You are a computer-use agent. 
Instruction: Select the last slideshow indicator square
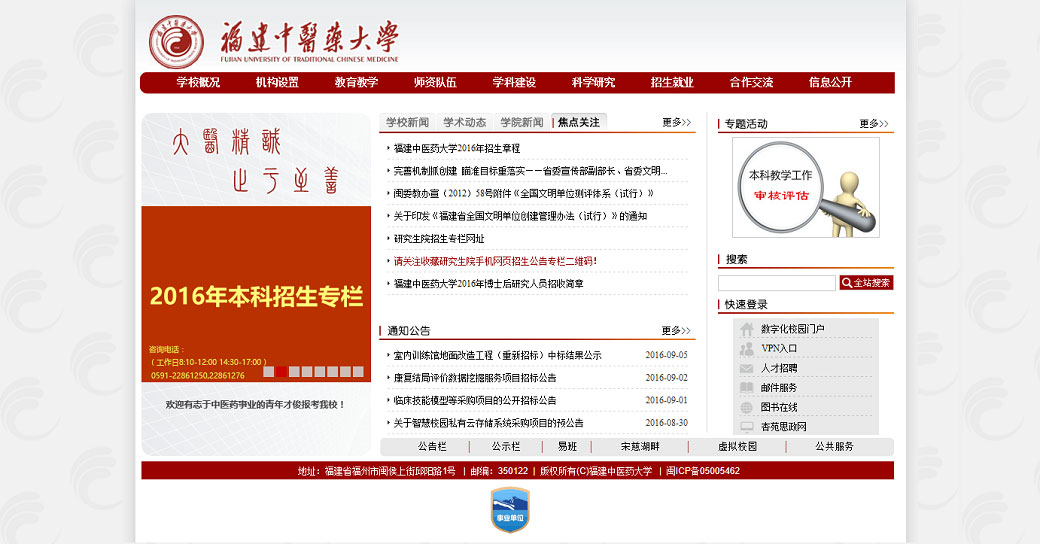pos(358,372)
